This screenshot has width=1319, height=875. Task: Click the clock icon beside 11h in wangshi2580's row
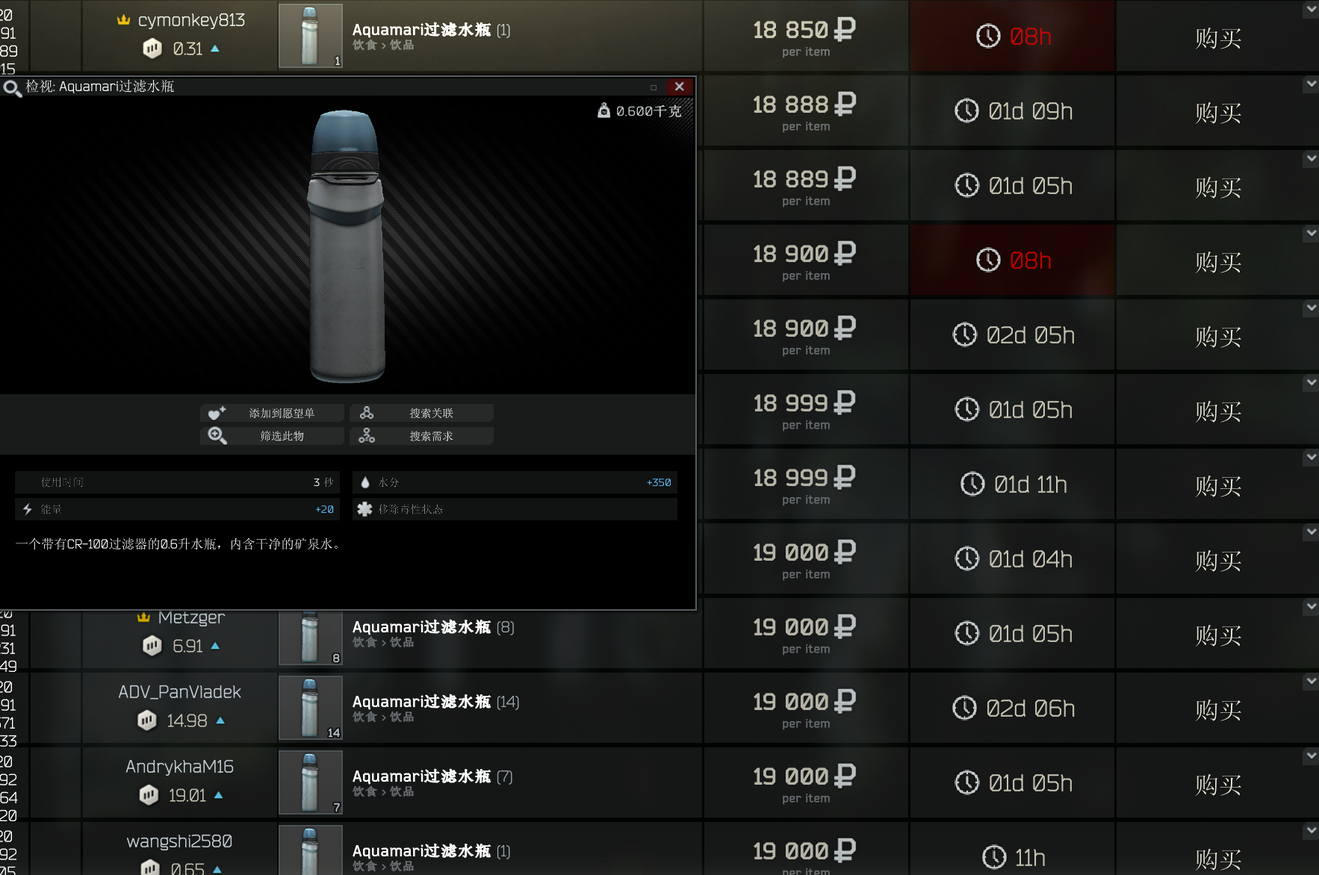994,857
